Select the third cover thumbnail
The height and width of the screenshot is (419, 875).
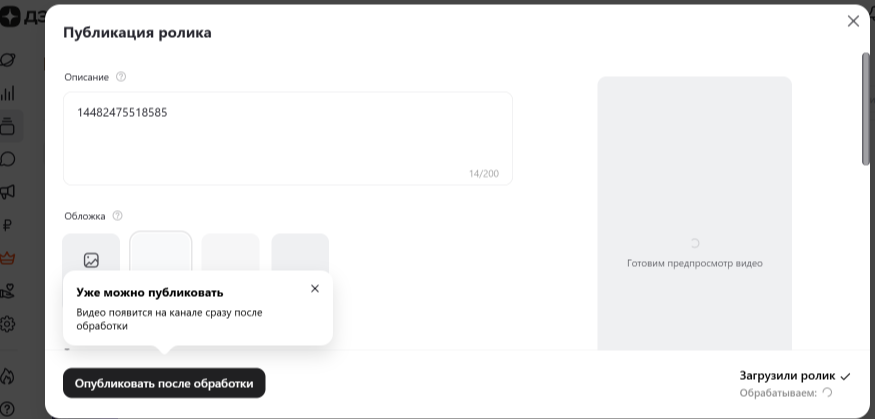(x=230, y=254)
